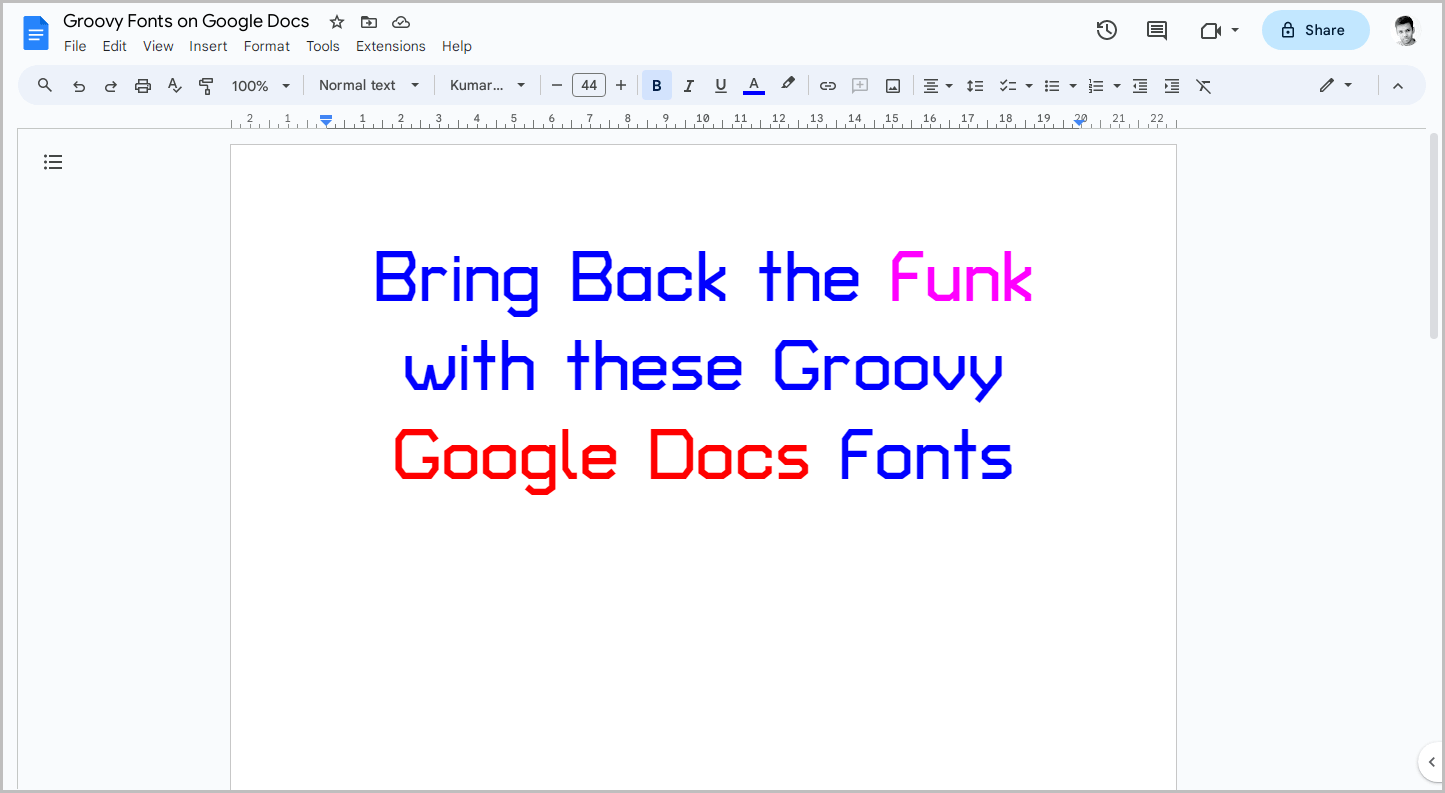The width and height of the screenshot is (1445, 793).
Task: Click the Print icon
Action: point(142,85)
